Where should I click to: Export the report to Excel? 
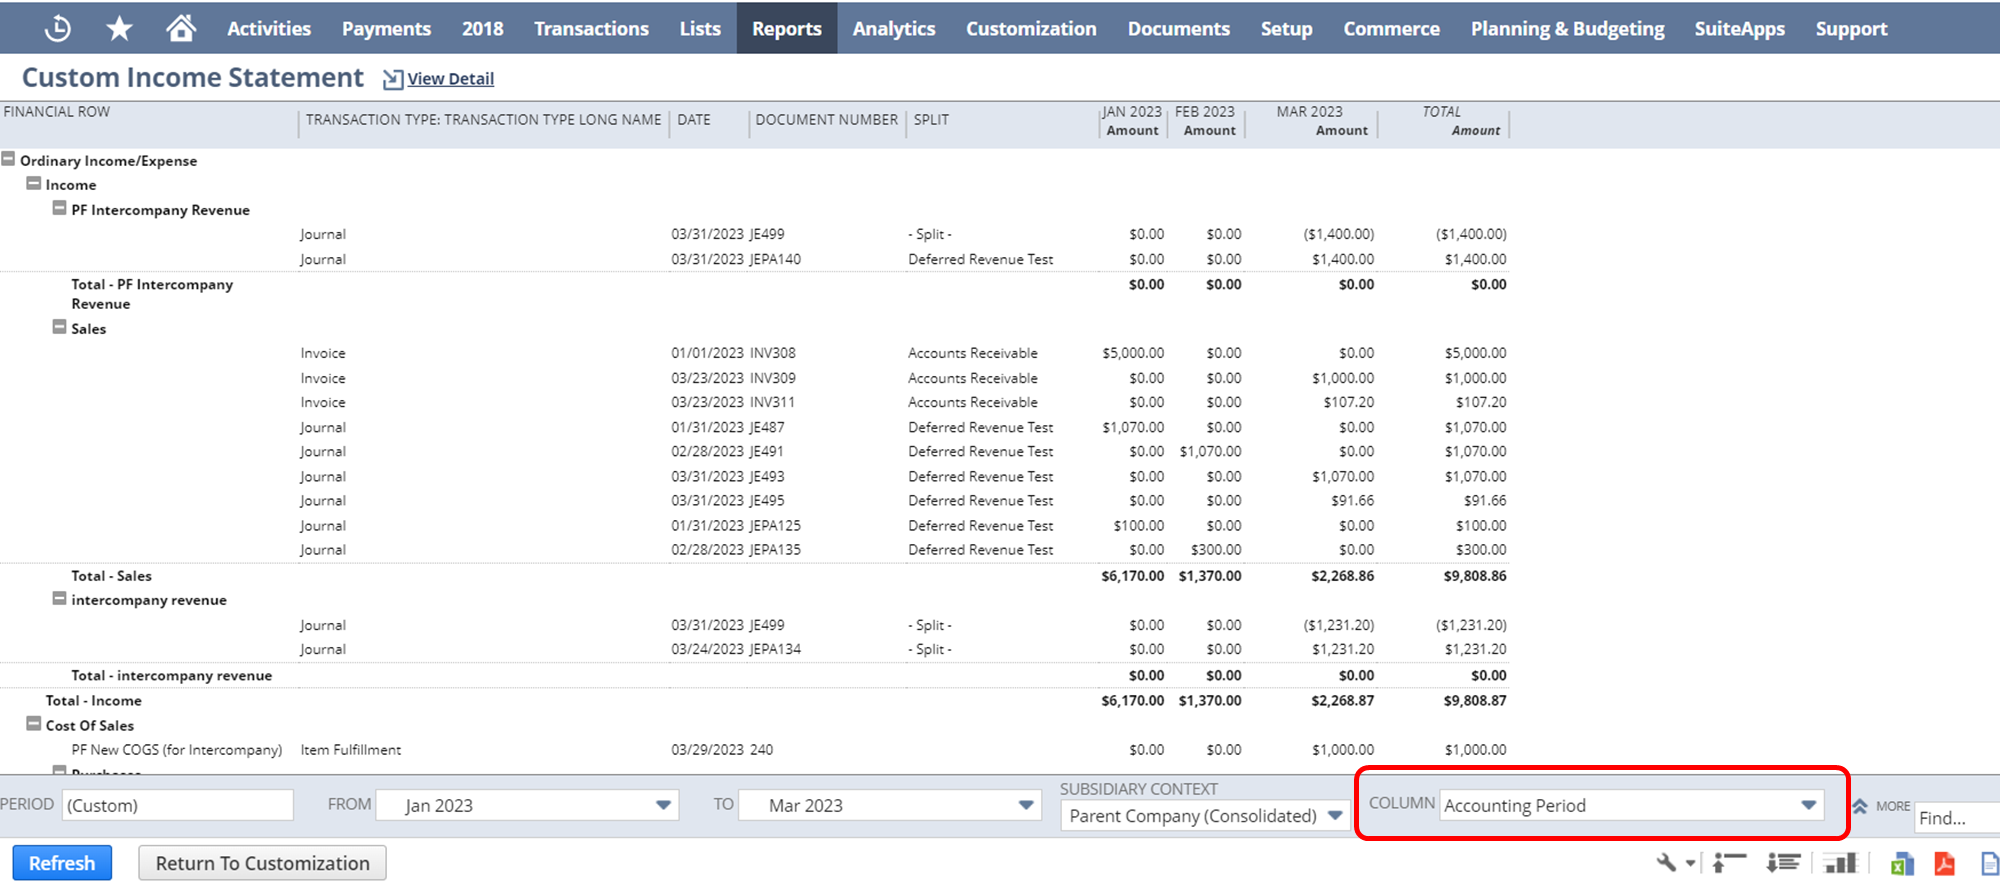[x=1901, y=863]
